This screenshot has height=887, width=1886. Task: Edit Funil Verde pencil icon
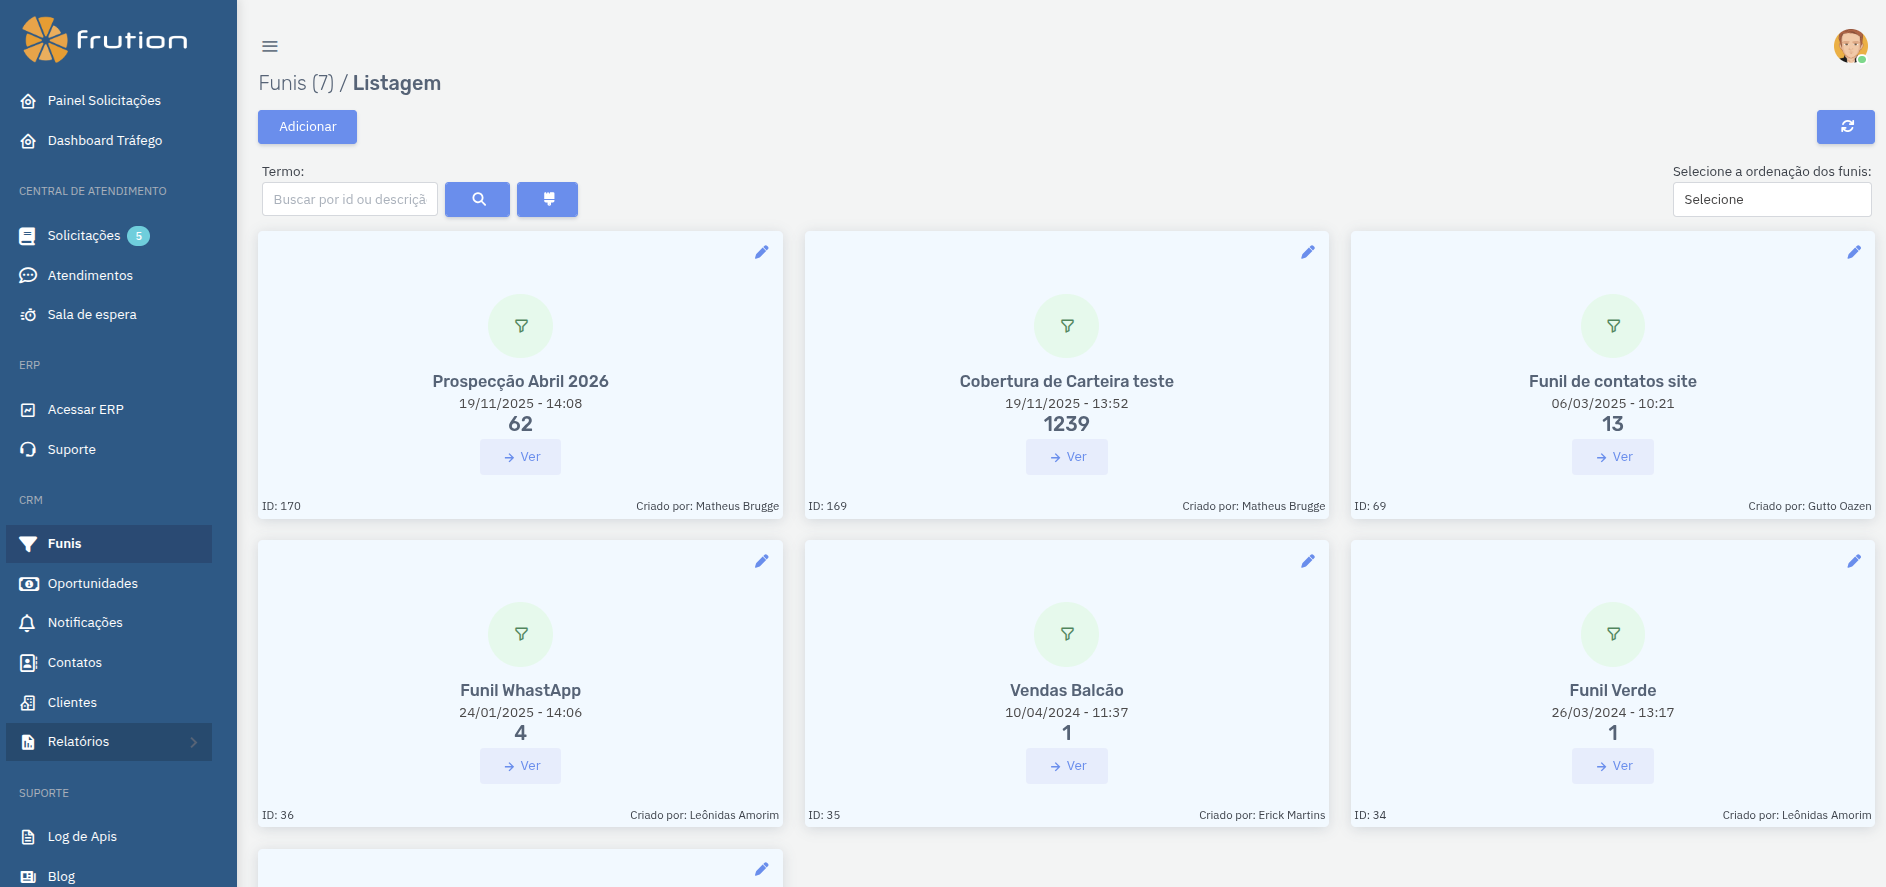coord(1854,561)
